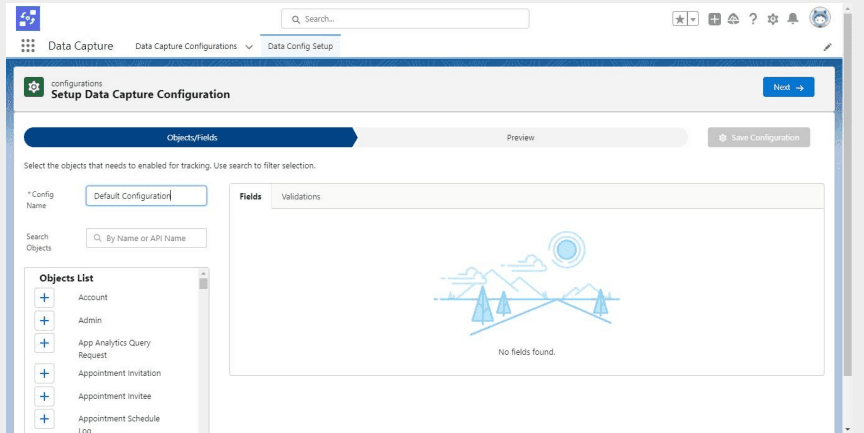864x433 pixels.
Task: Click the Setup Data Capture Configuration title
Action: [x=141, y=95]
